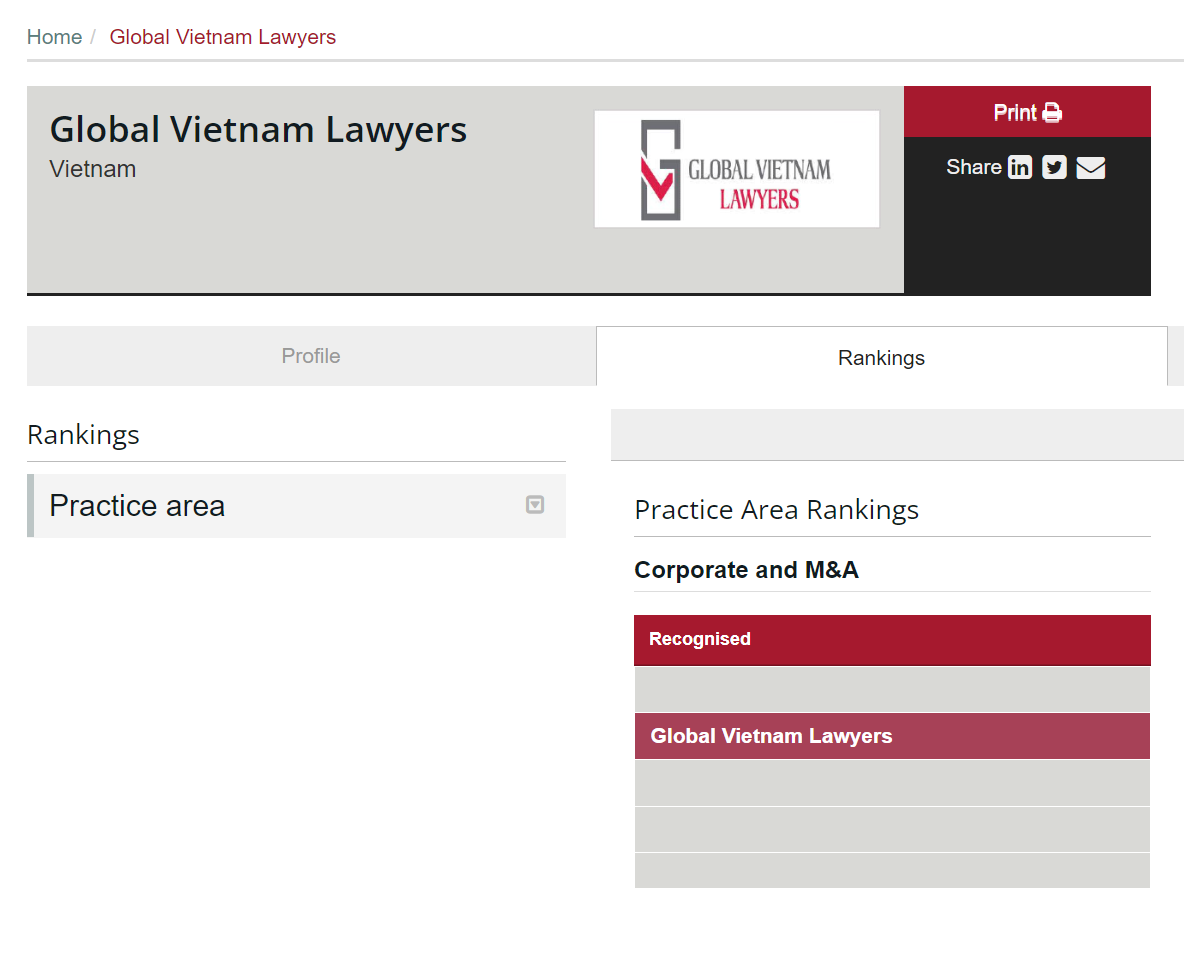Click the blank row directly below Recognised
The width and height of the screenshot is (1184, 964).
pyautogui.click(x=892, y=690)
